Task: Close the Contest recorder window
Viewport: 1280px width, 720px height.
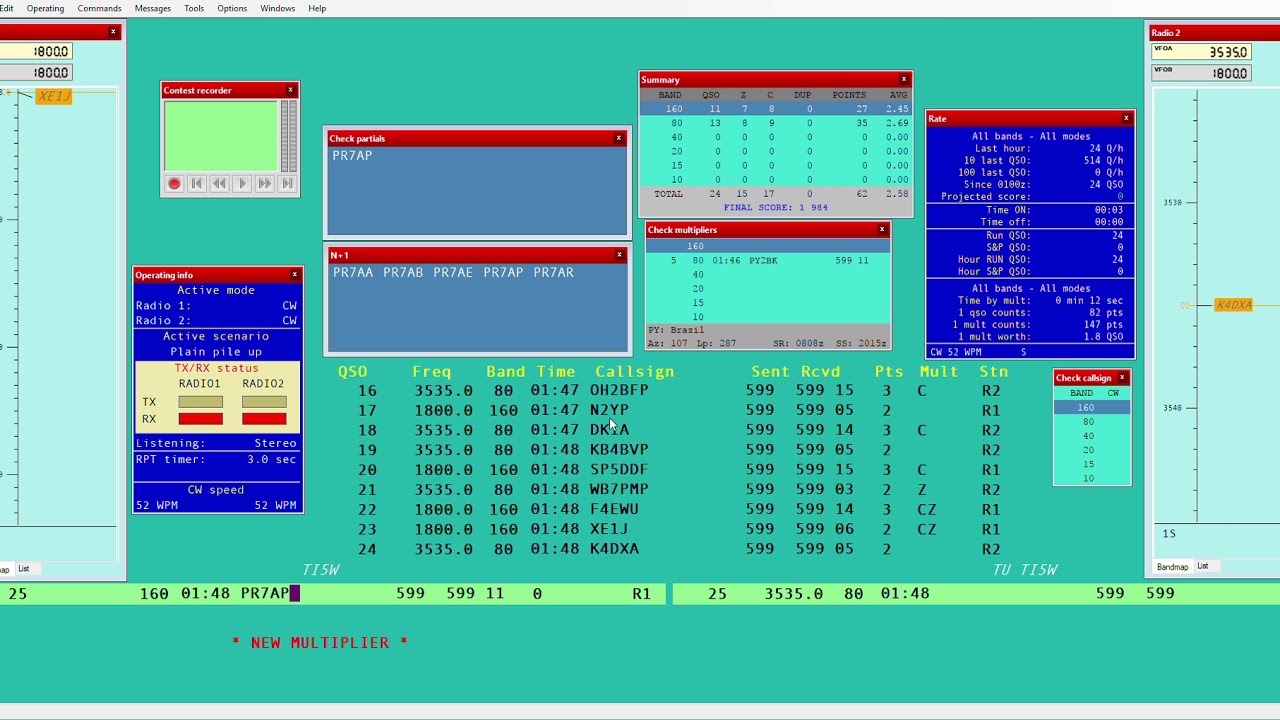Action: 290,90
